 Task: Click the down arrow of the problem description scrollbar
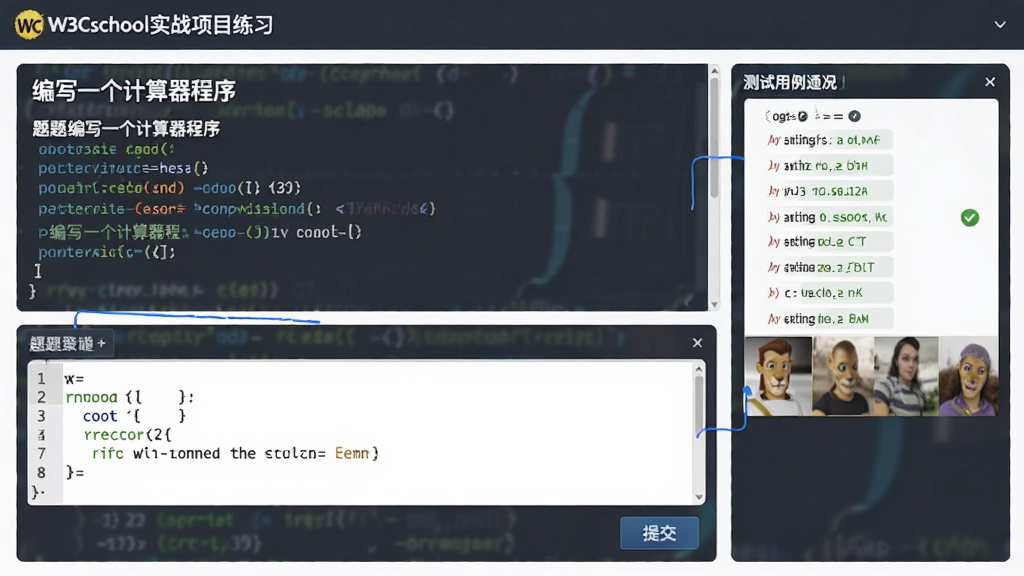click(x=714, y=304)
